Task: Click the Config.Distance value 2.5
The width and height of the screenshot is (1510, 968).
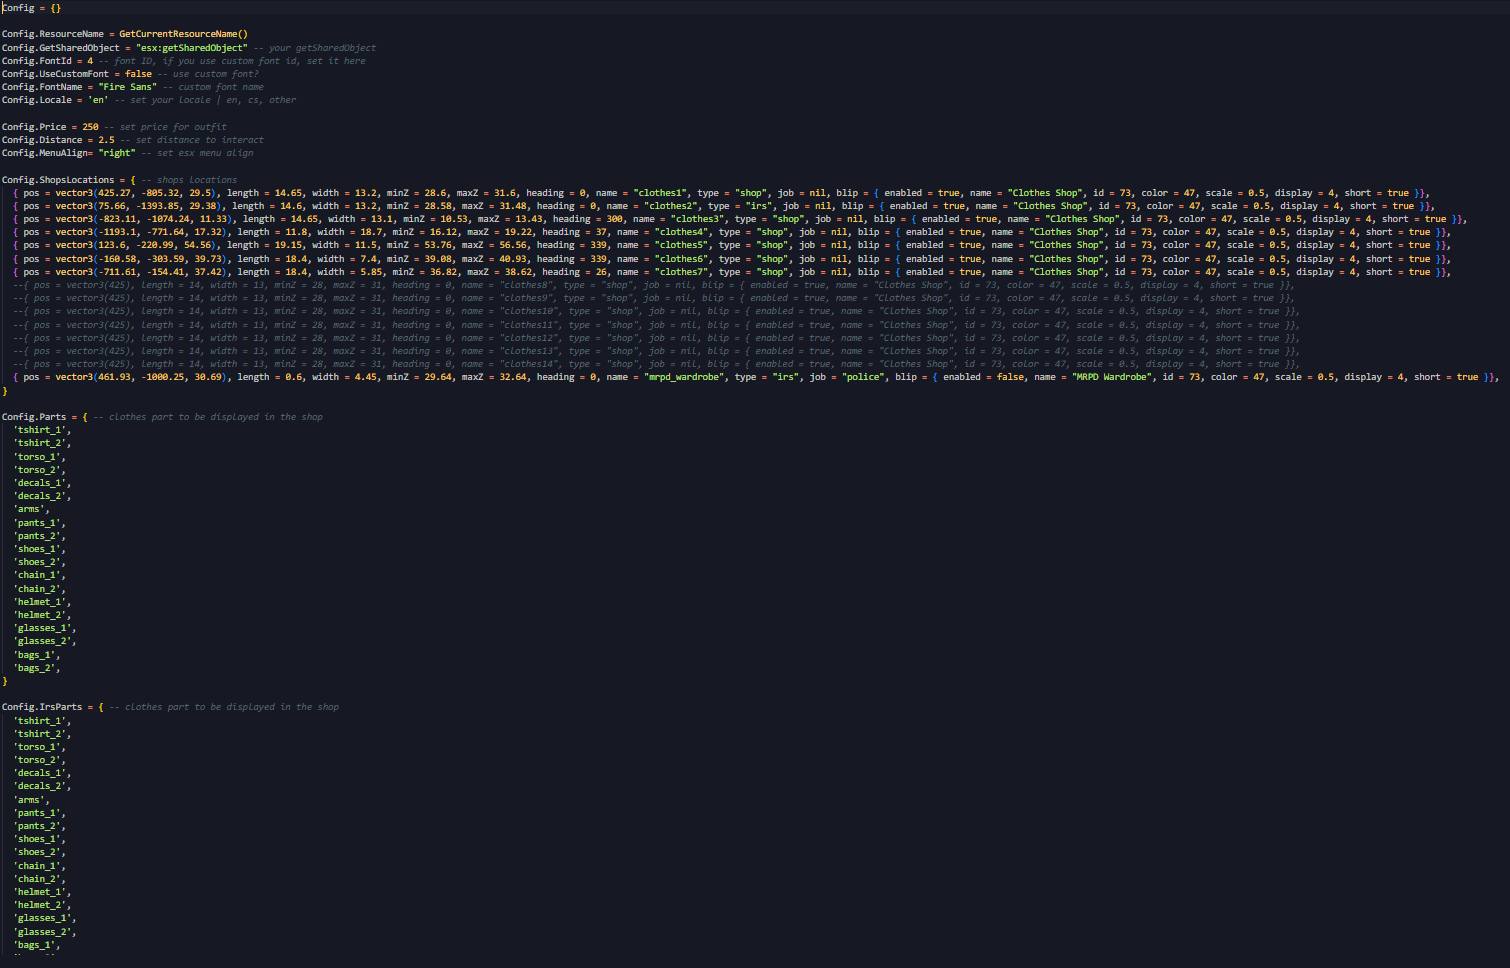Action: (x=106, y=140)
